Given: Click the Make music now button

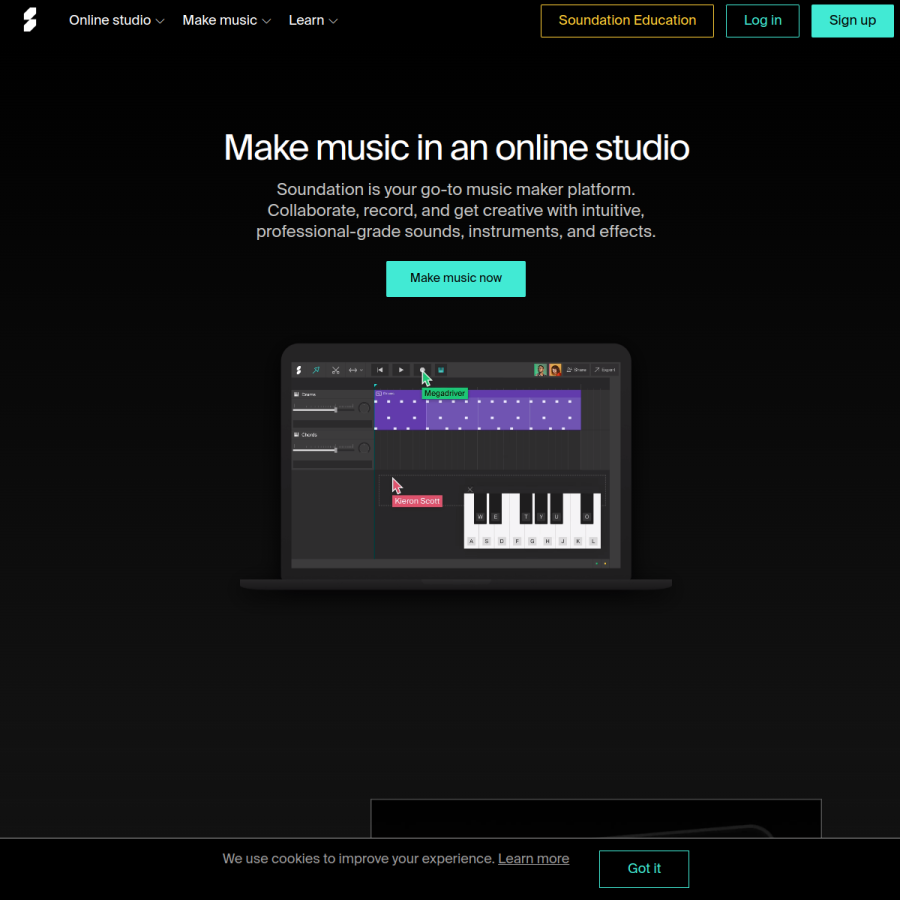Looking at the screenshot, I should tap(456, 278).
